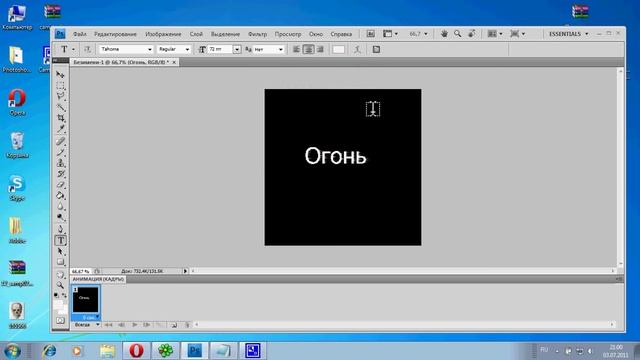Select the Zoom tool in the toolbox
The height and width of the screenshot is (360, 640).
pyautogui.click(x=60, y=285)
